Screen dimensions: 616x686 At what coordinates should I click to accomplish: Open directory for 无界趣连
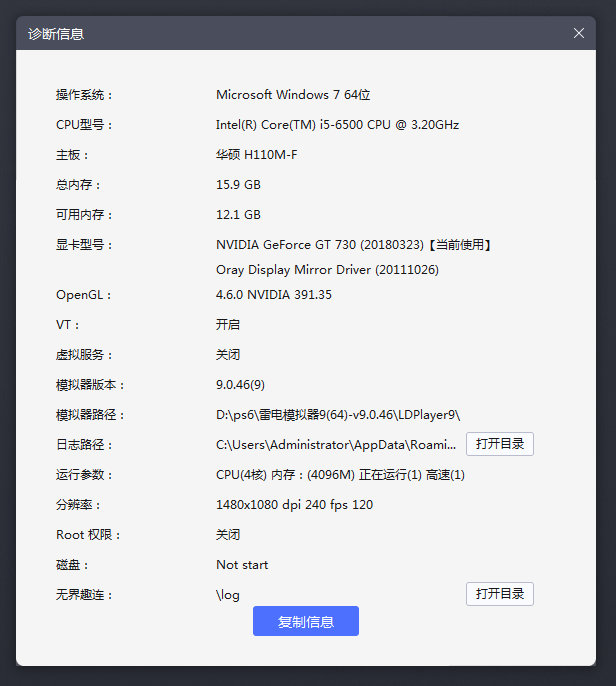(499, 594)
